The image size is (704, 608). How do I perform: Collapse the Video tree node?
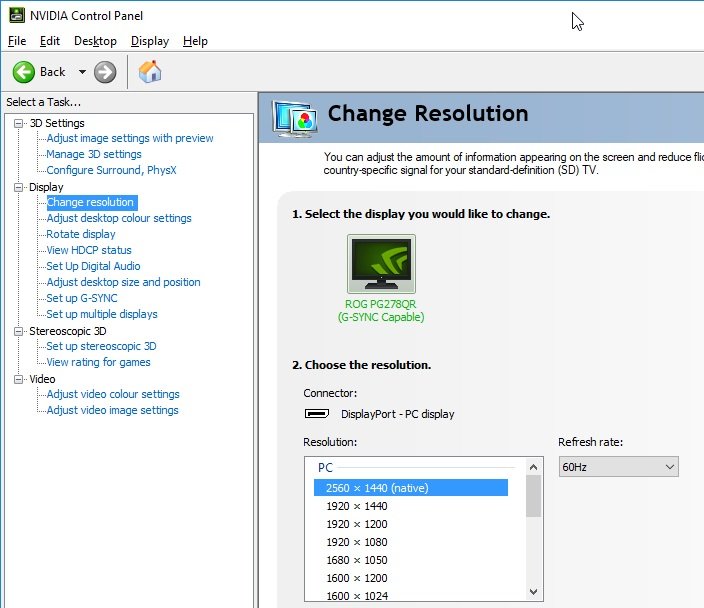(x=18, y=379)
